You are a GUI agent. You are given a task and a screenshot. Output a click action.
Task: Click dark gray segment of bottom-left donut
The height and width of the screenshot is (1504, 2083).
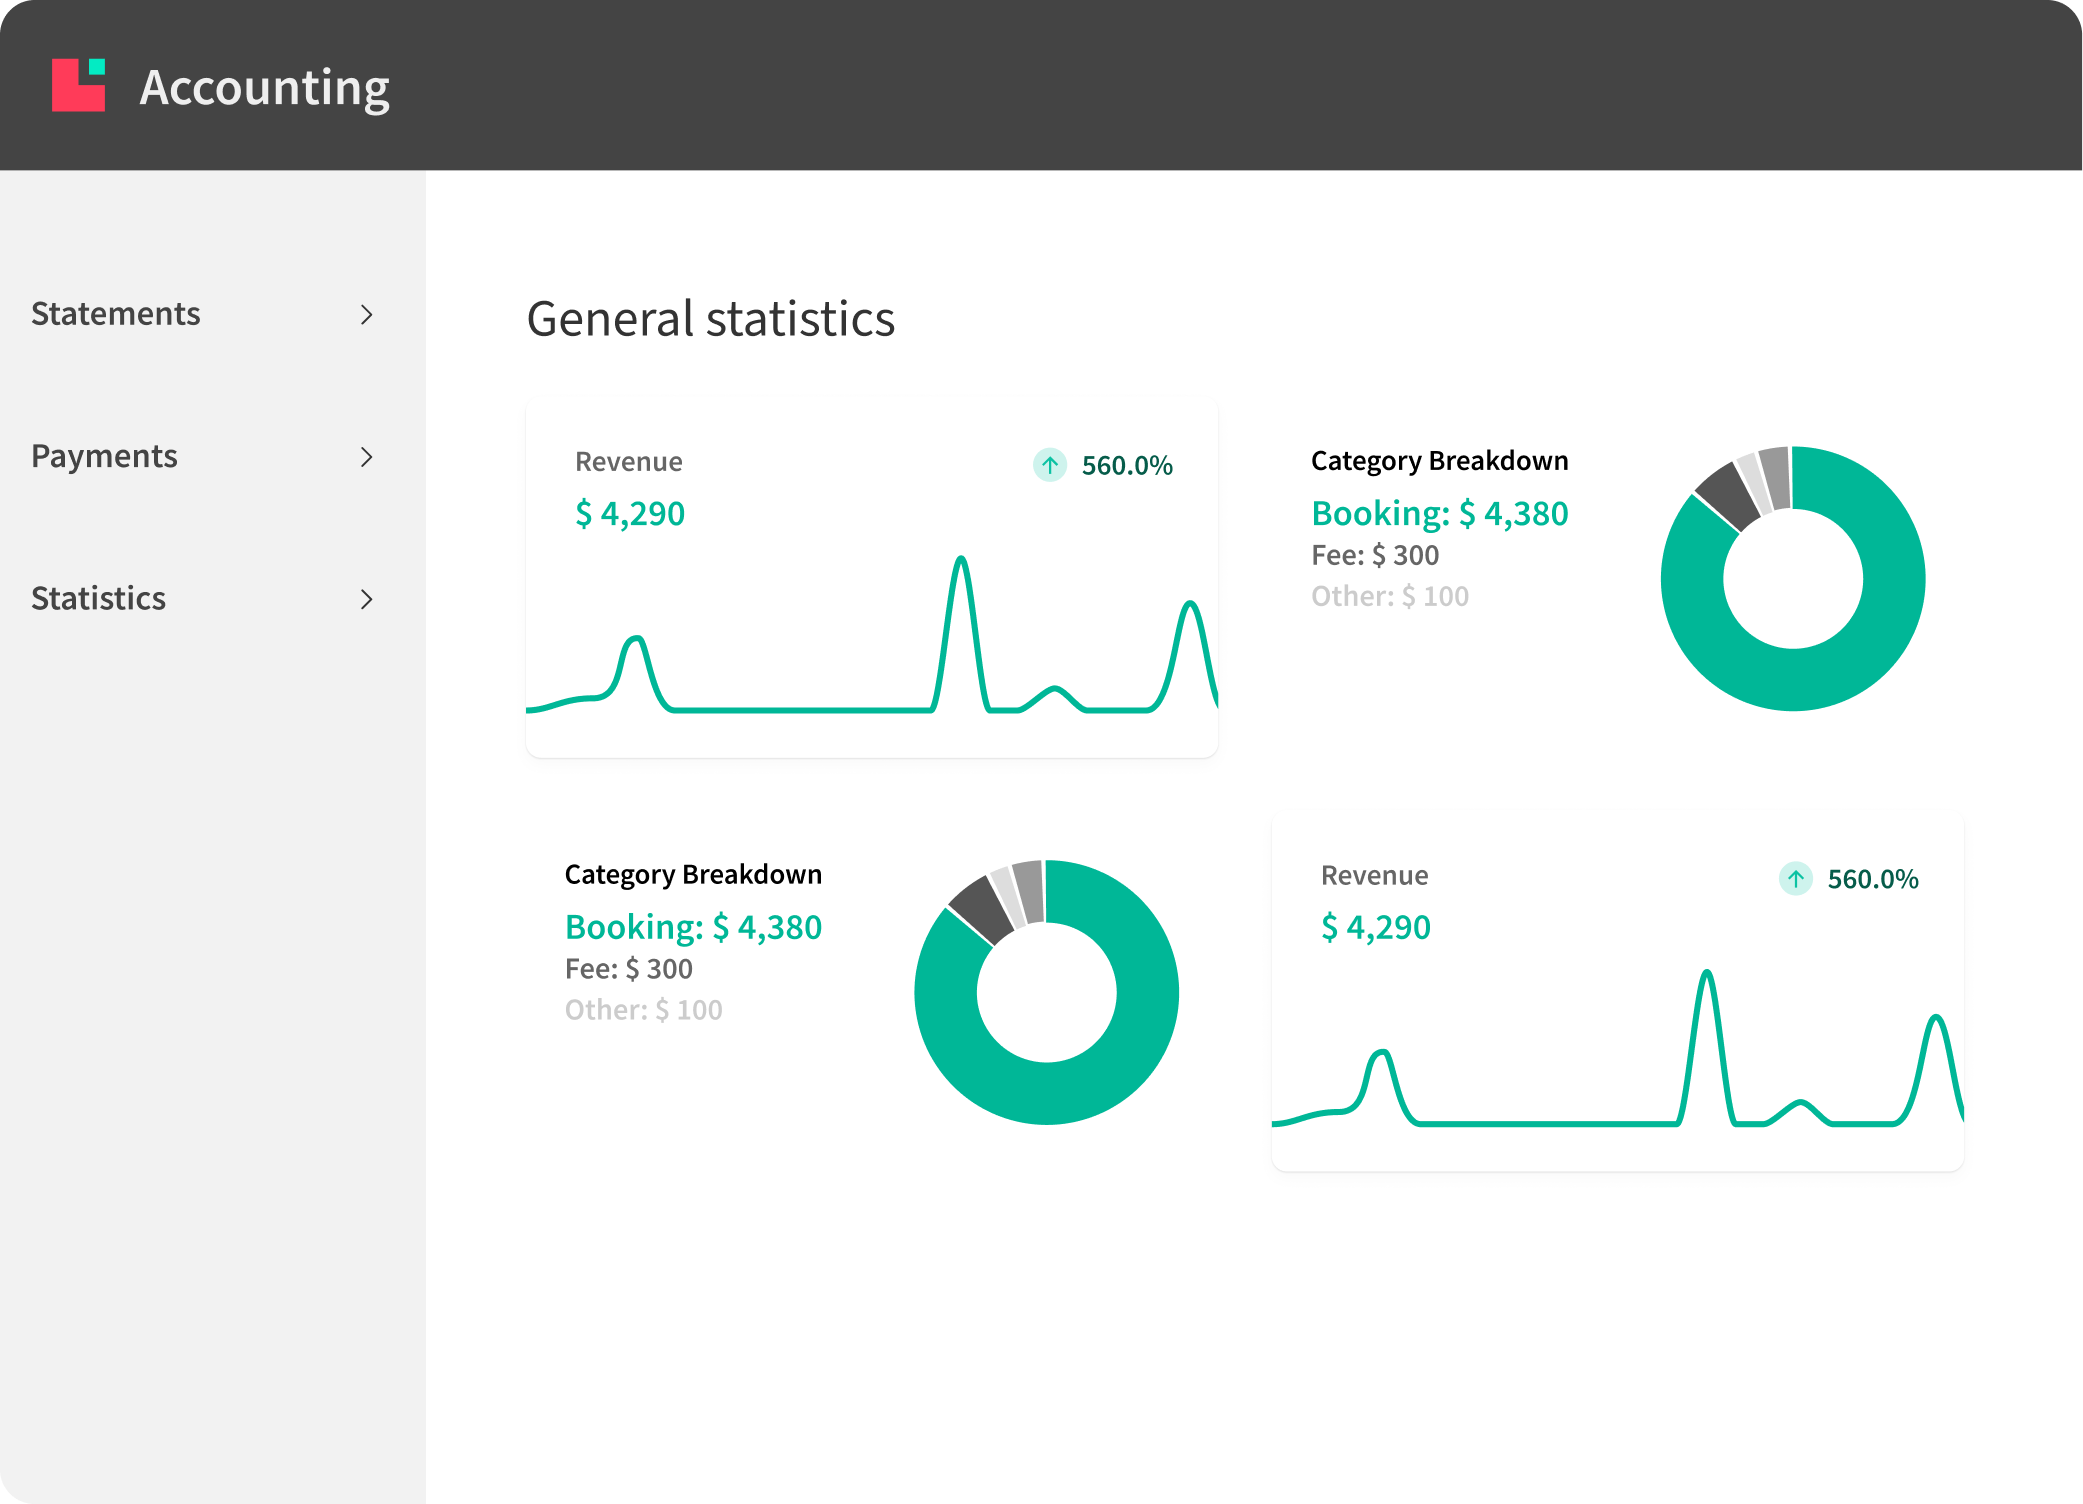982,910
